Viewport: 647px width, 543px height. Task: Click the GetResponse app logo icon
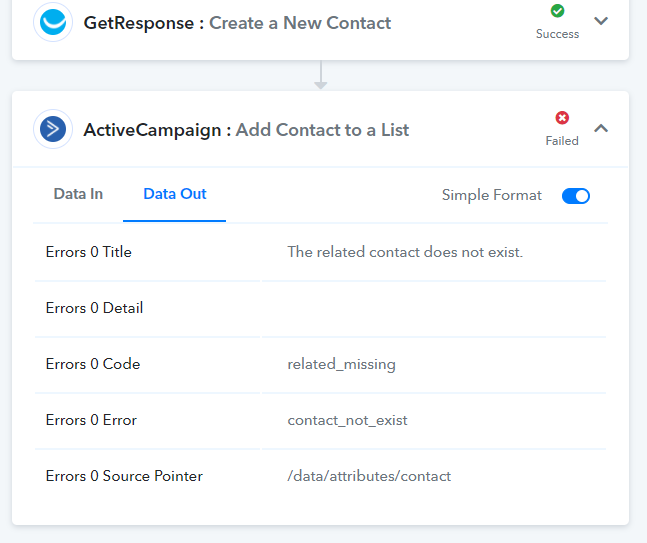coord(53,22)
